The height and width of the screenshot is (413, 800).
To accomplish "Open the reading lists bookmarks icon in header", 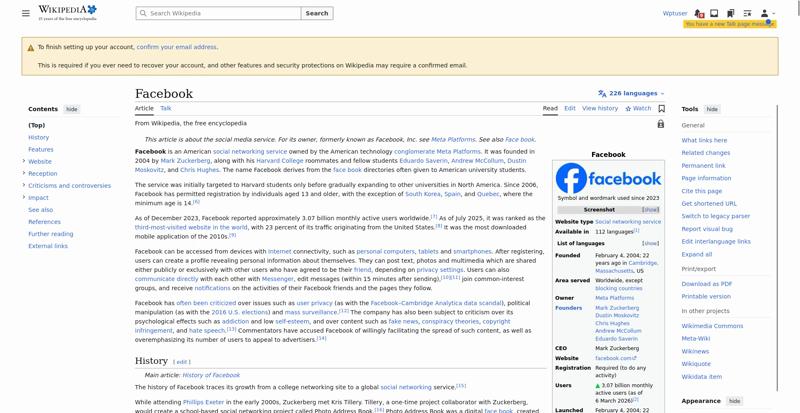I will point(731,13).
